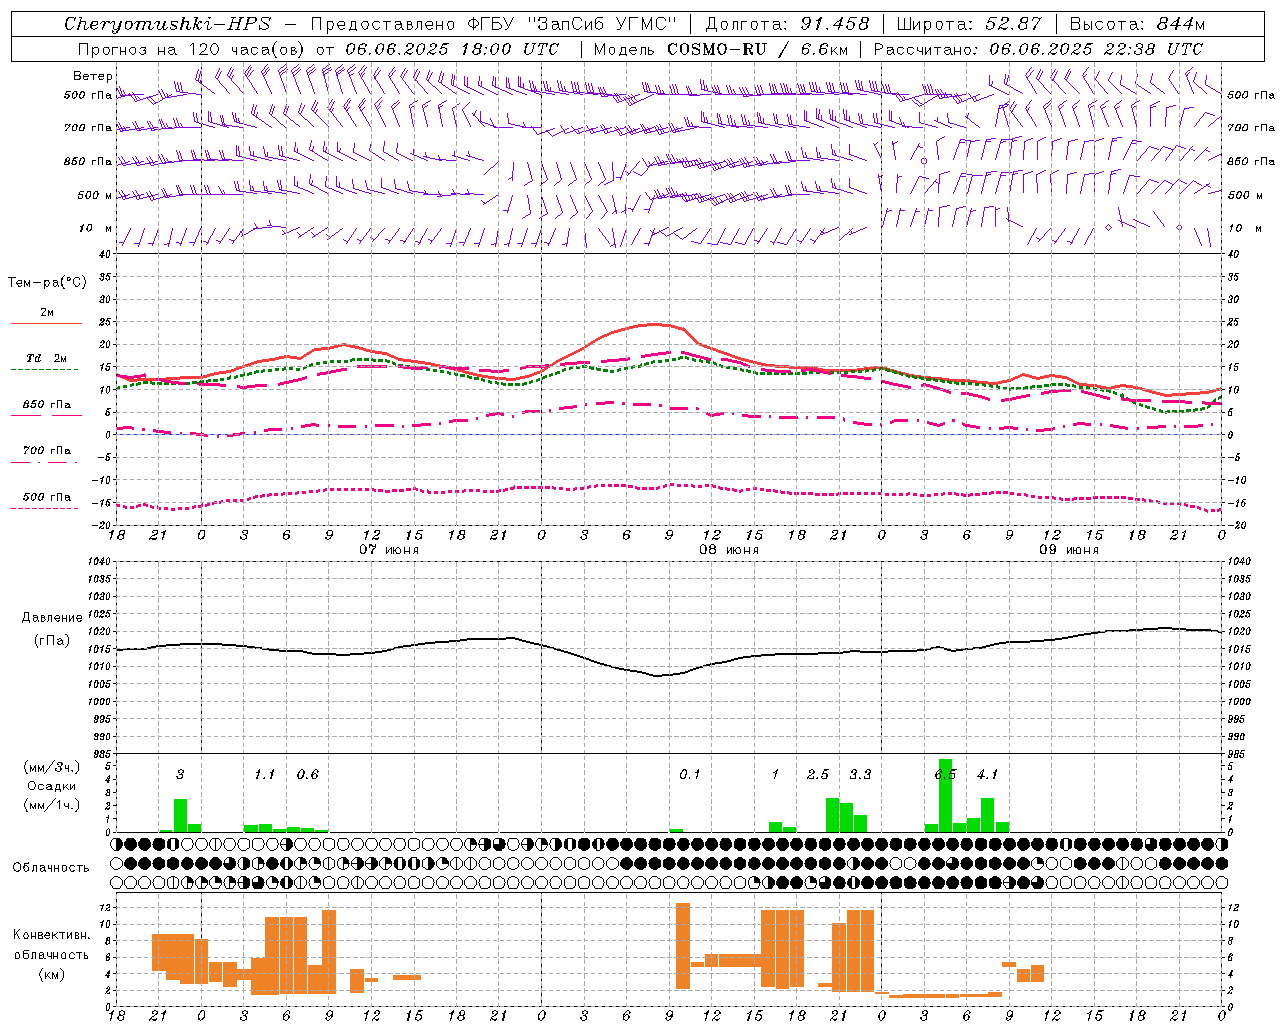Click the 0.6 precipitation total

(307, 774)
